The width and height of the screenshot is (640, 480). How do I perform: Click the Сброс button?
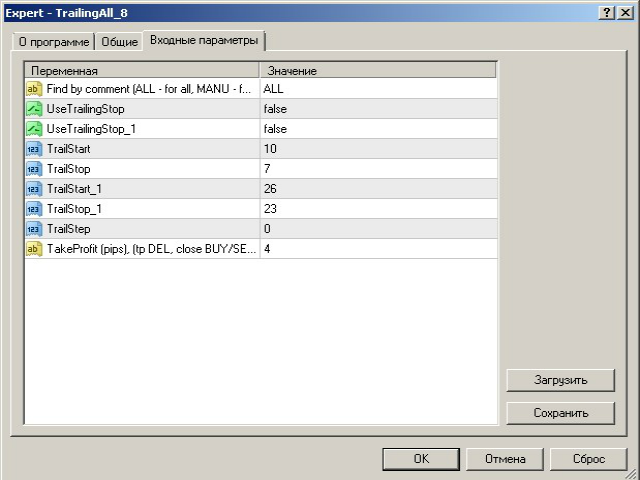589,459
